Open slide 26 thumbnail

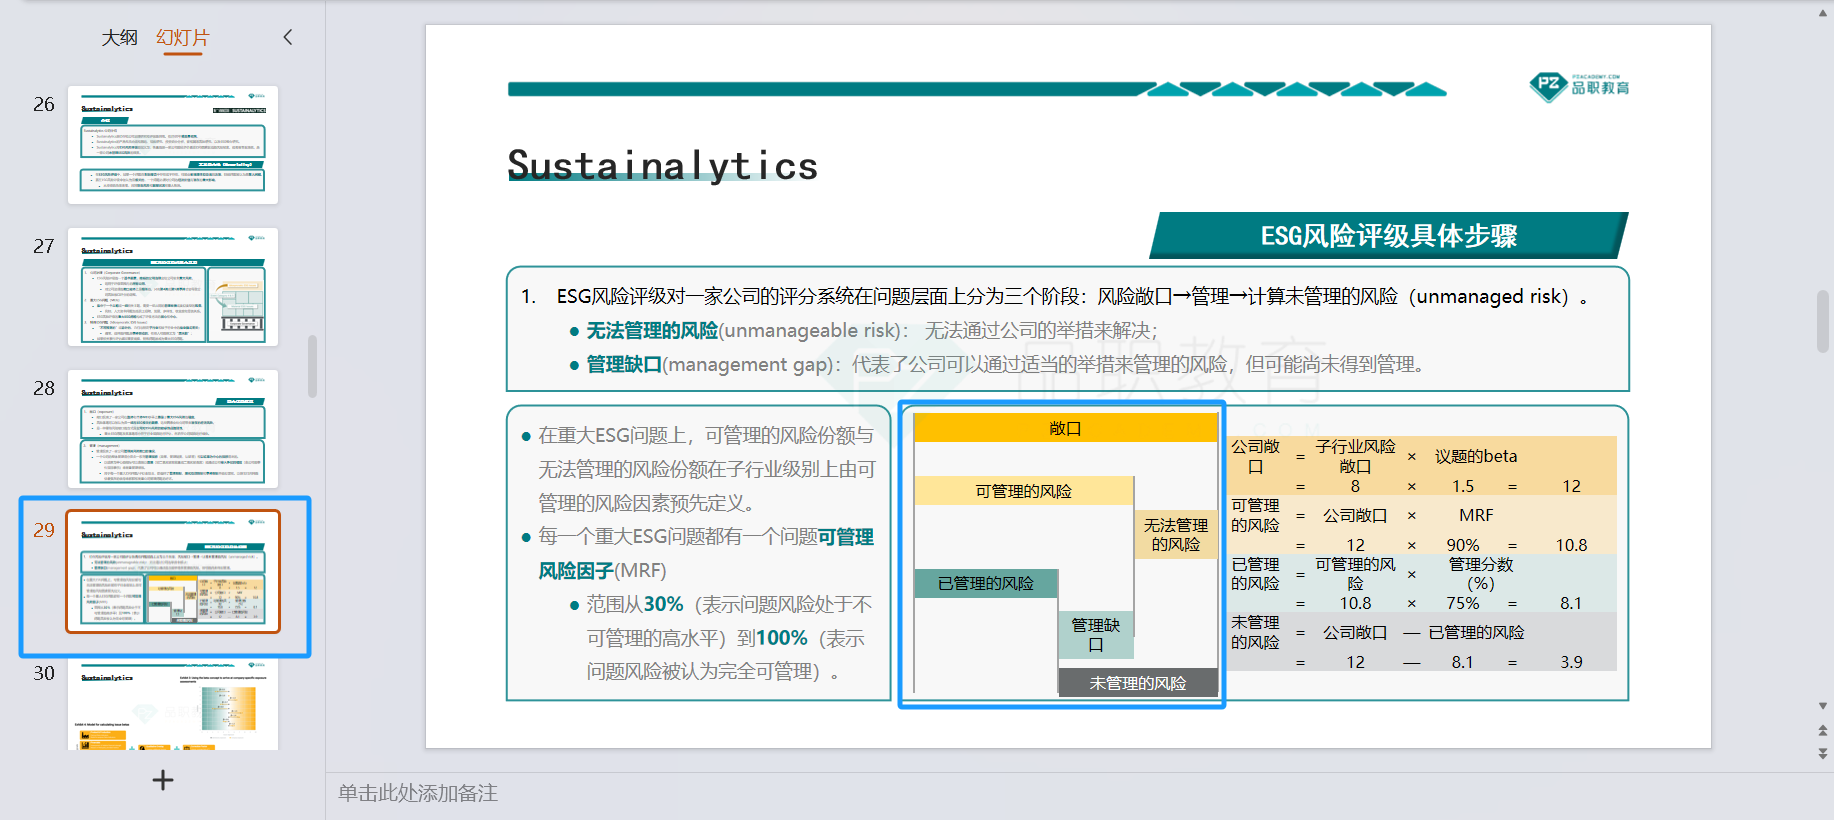click(x=173, y=145)
